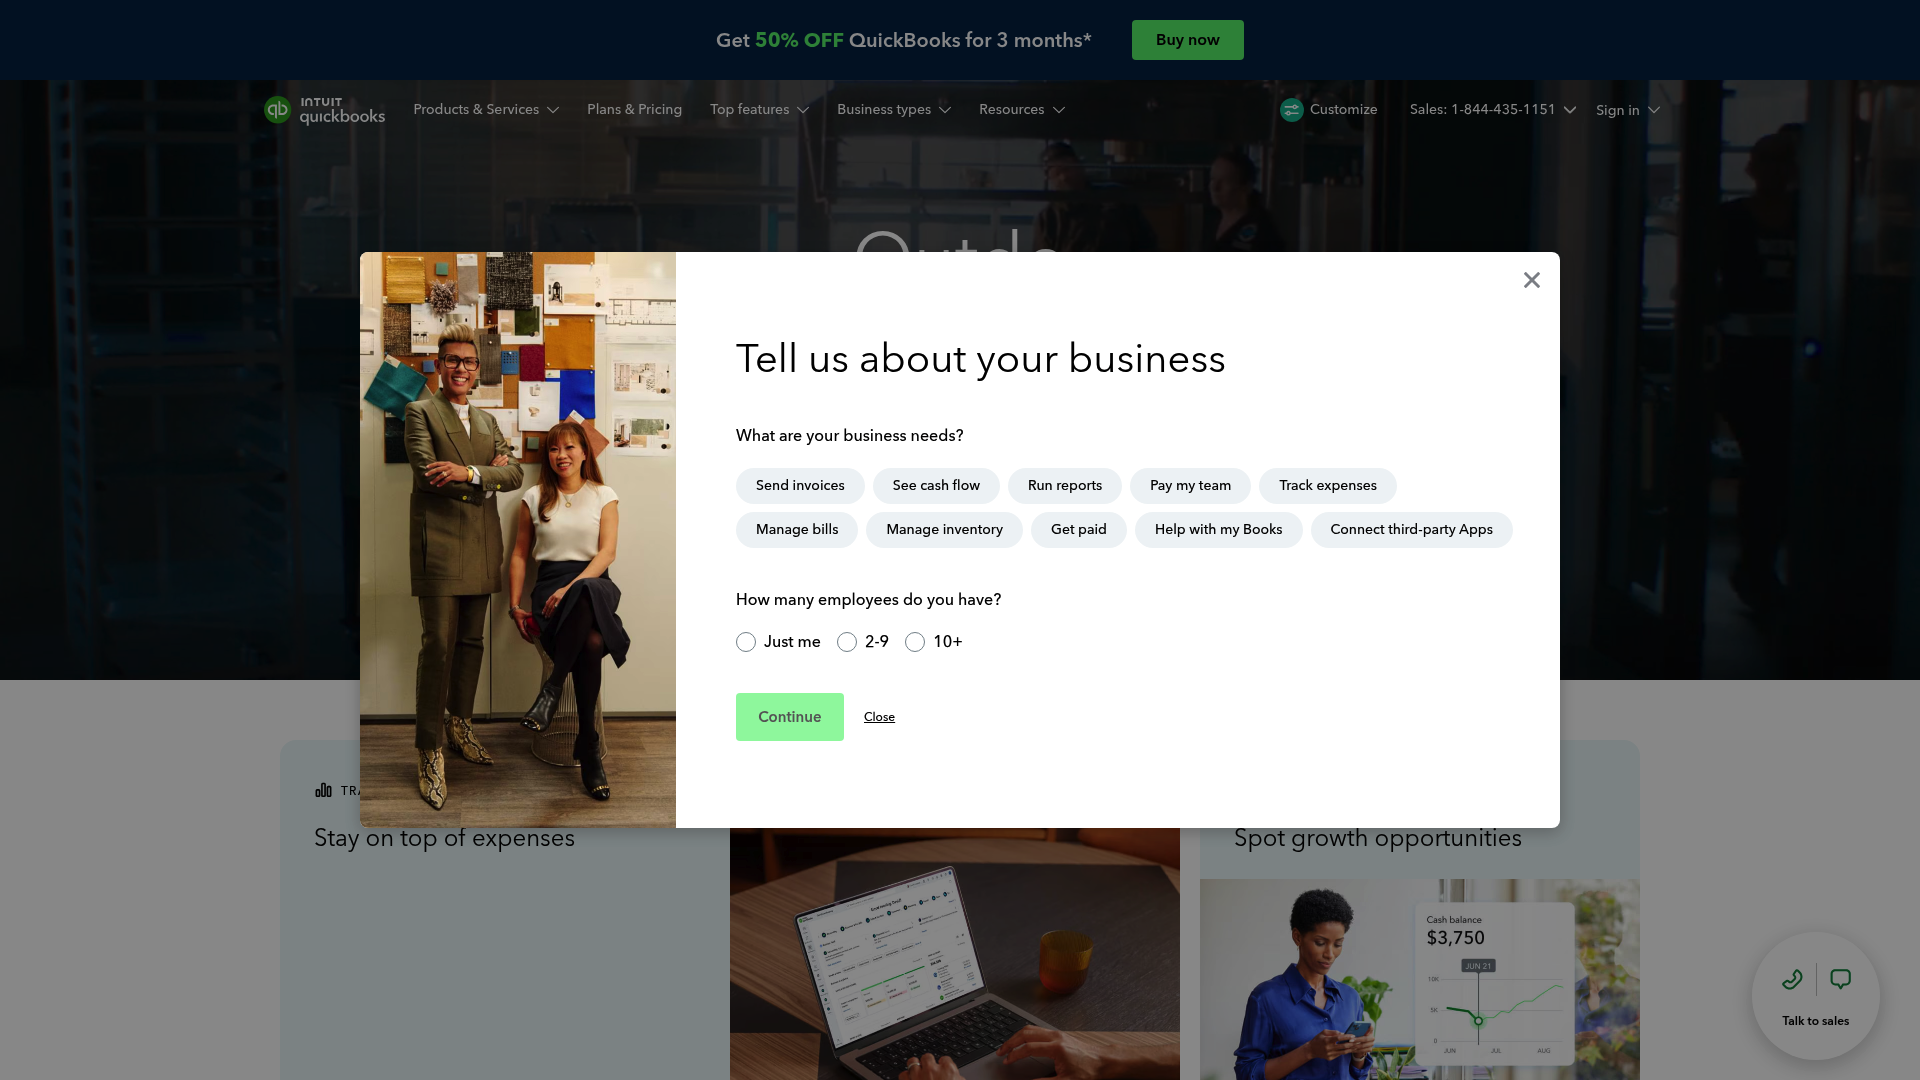This screenshot has height=1080, width=1920.
Task: Dismiss the modal with the X icon
Action: pyautogui.click(x=1531, y=280)
